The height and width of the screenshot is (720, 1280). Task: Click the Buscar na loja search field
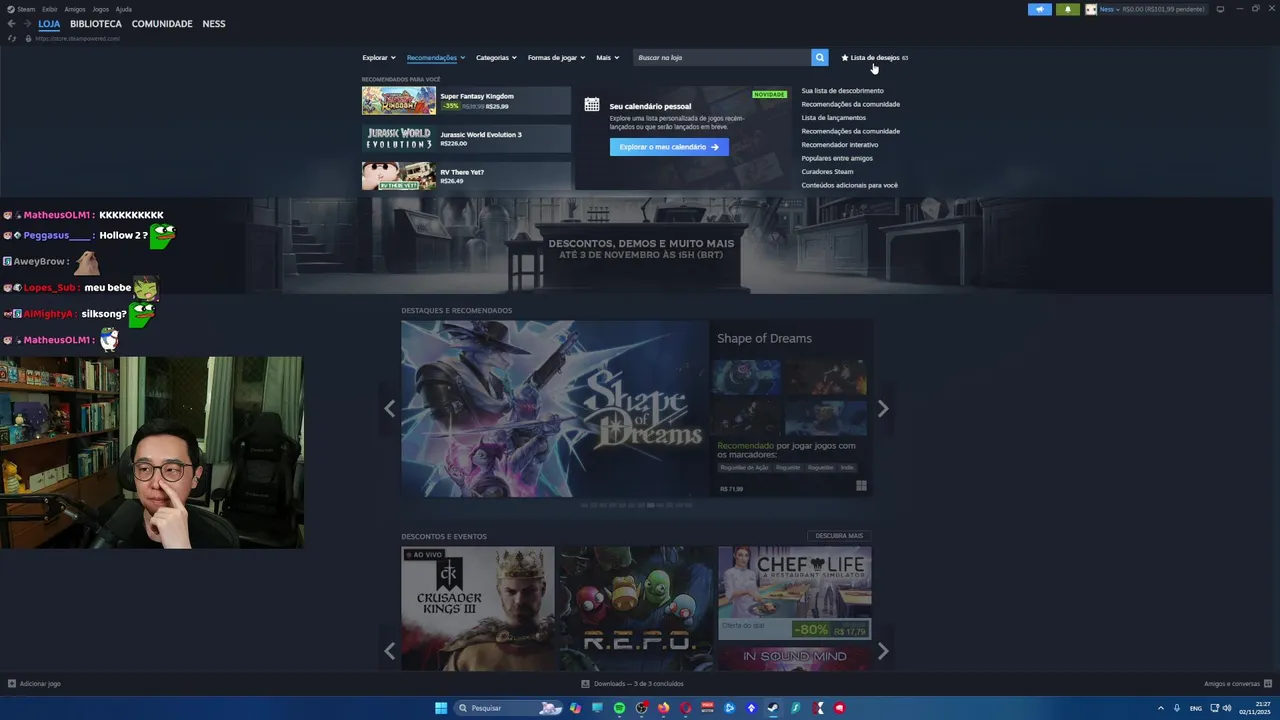[722, 58]
